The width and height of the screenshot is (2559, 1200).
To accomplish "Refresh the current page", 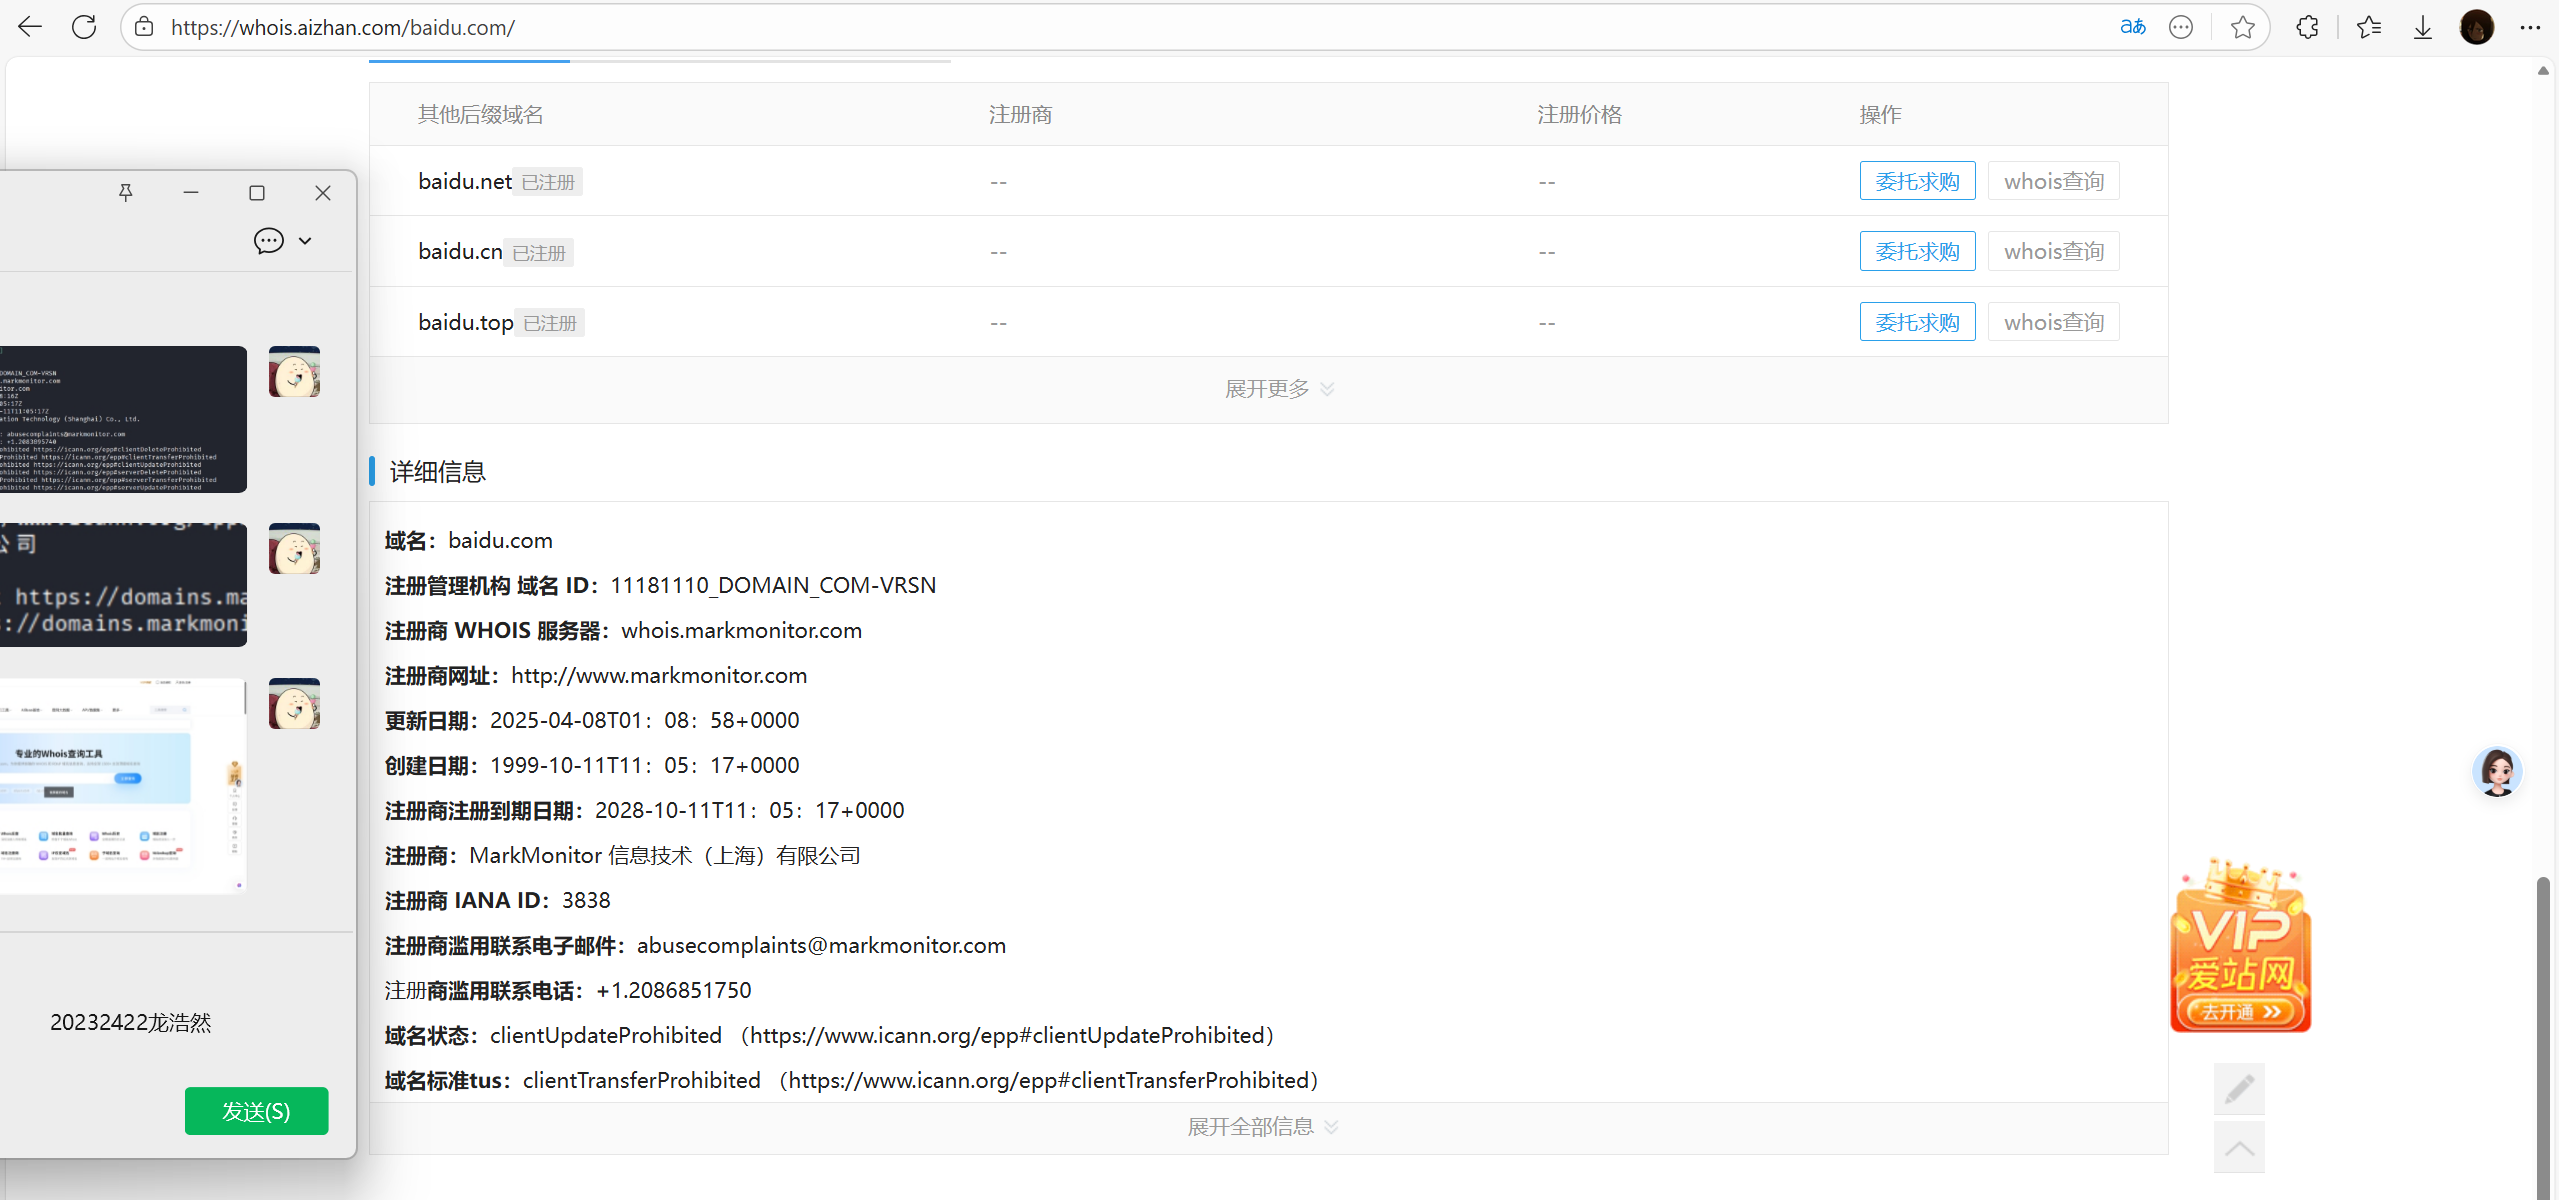I will (x=84, y=27).
